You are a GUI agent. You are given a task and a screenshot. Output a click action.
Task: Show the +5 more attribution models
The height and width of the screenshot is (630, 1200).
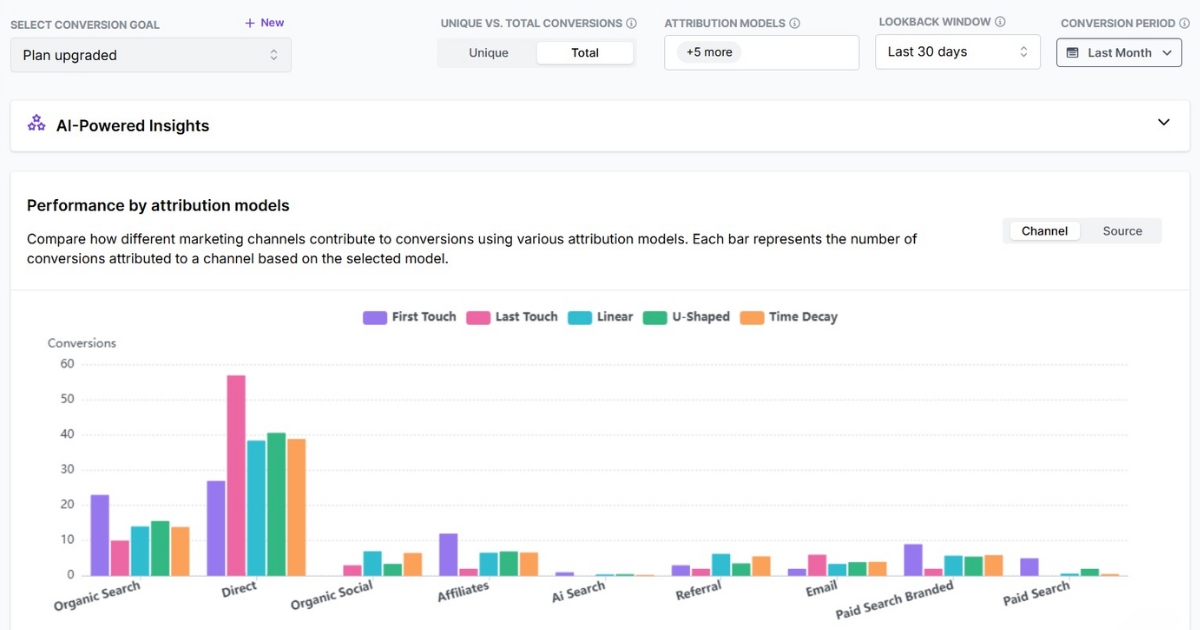tap(708, 52)
